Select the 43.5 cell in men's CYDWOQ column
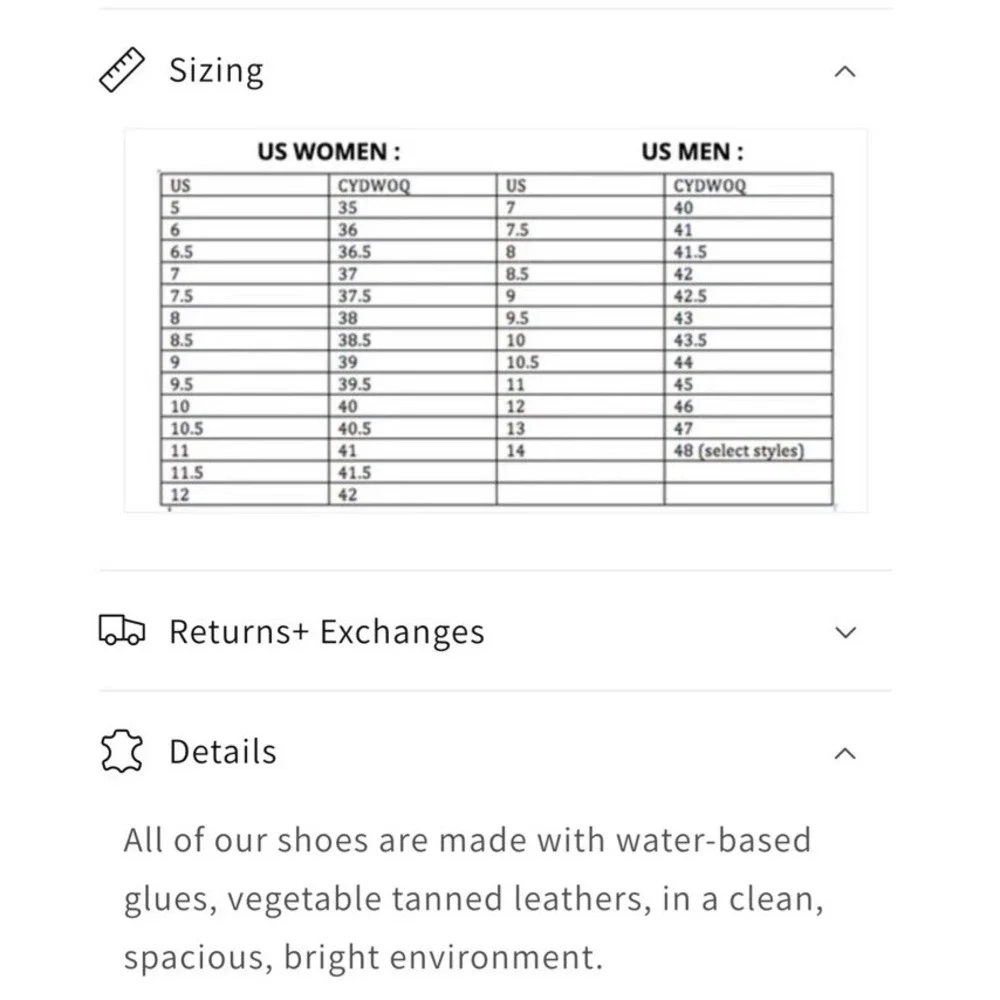 [748, 340]
